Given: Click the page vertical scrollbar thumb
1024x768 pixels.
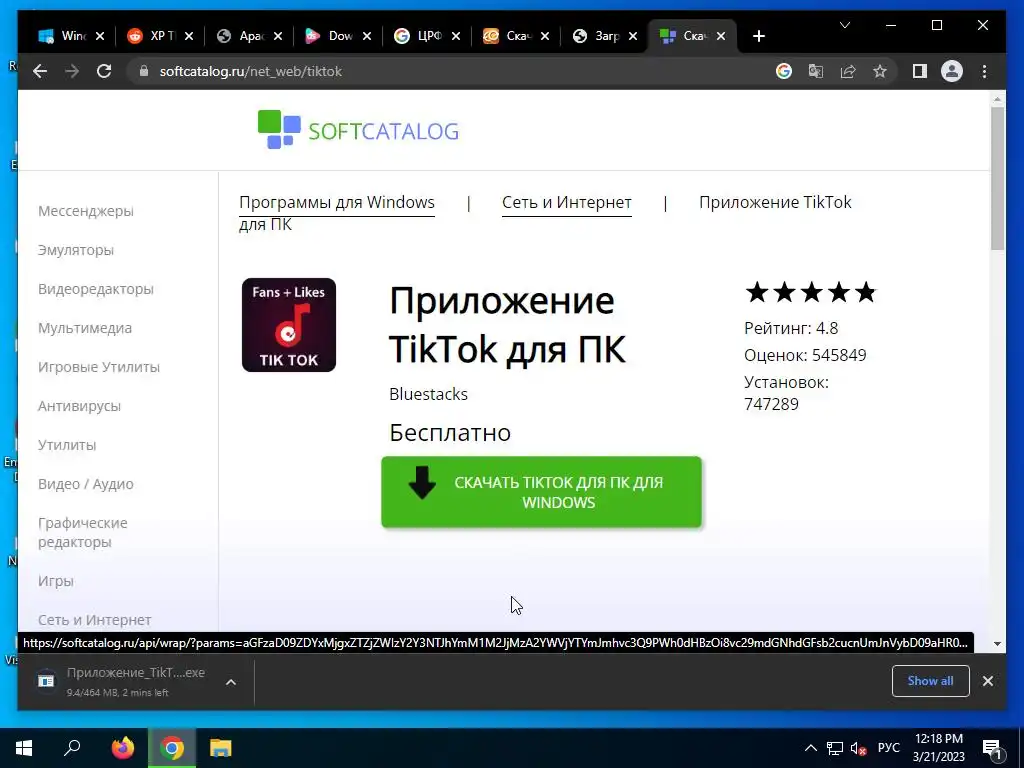Looking at the screenshot, I should (997, 178).
